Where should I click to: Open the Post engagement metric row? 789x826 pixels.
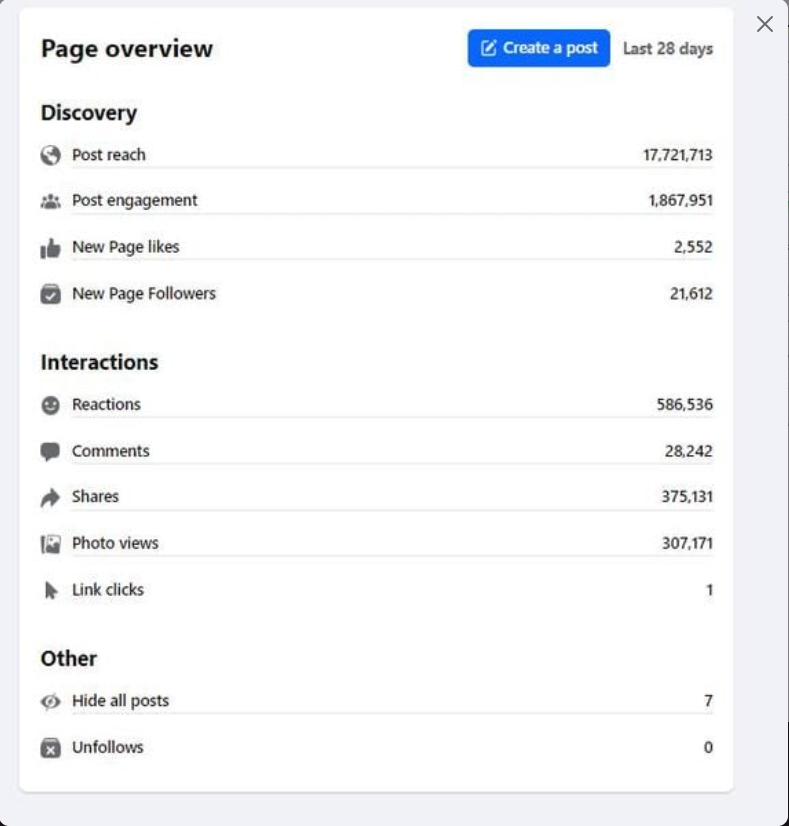click(135, 201)
